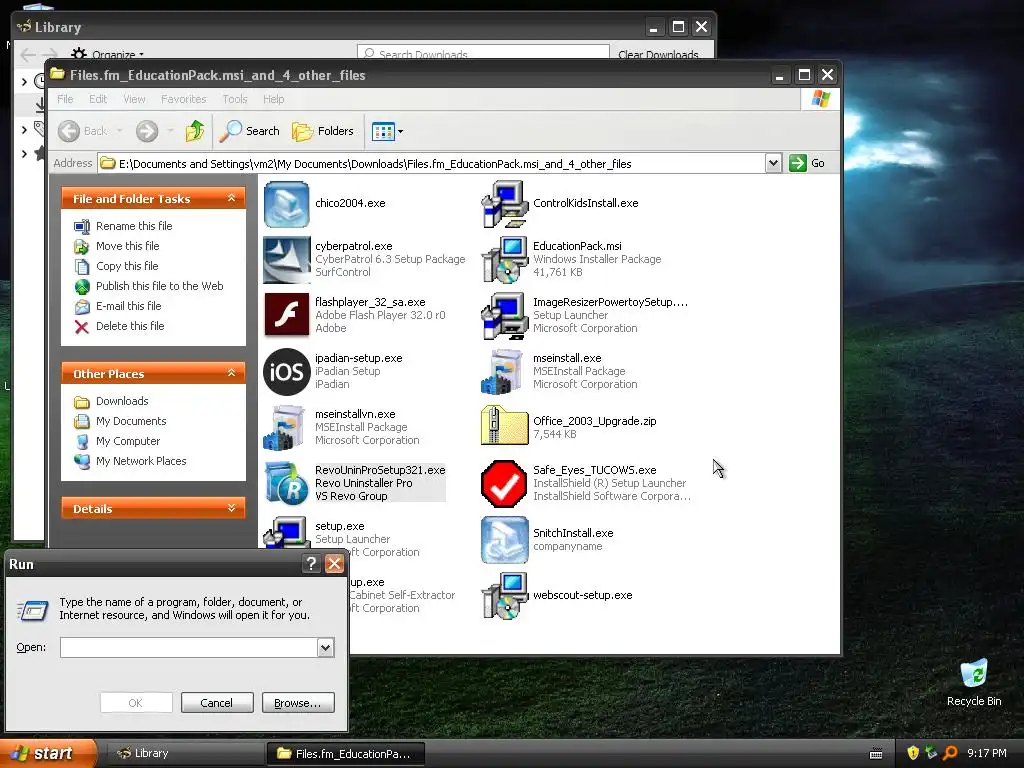Image resolution: width=1024 pixels, height=768 pixels.
Task: Go to My Computer in Other Places
Action: coord(127,441)
